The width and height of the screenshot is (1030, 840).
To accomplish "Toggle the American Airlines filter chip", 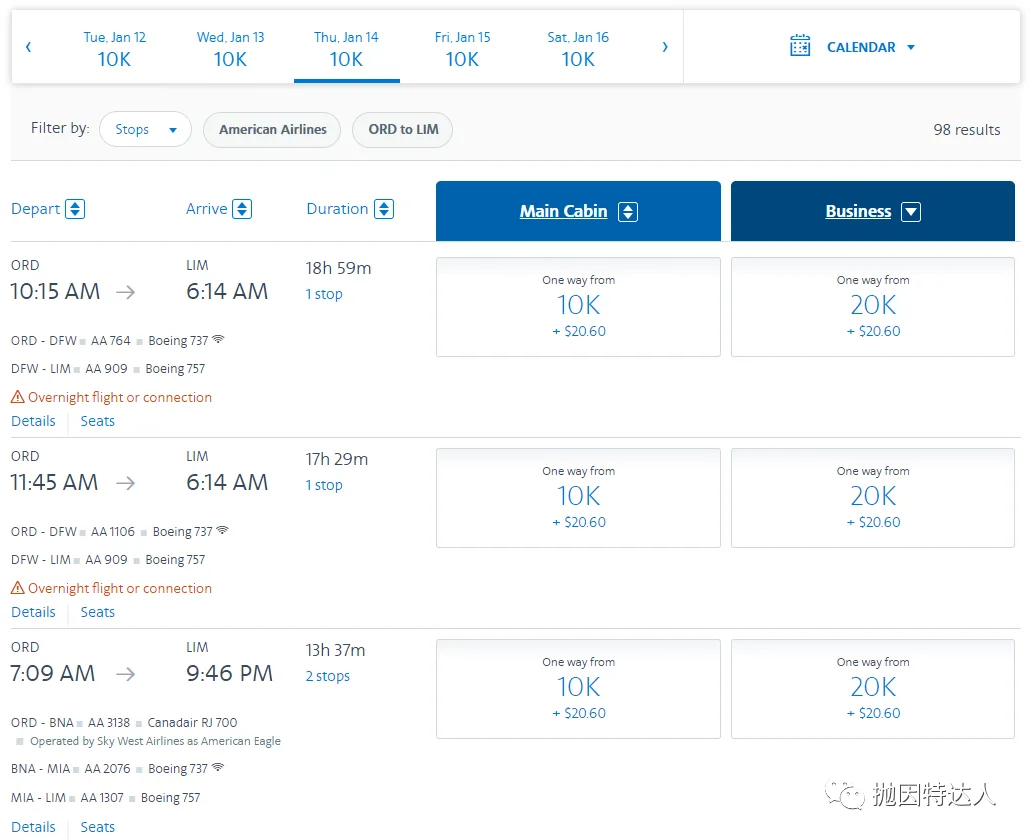I will [272, 130].
